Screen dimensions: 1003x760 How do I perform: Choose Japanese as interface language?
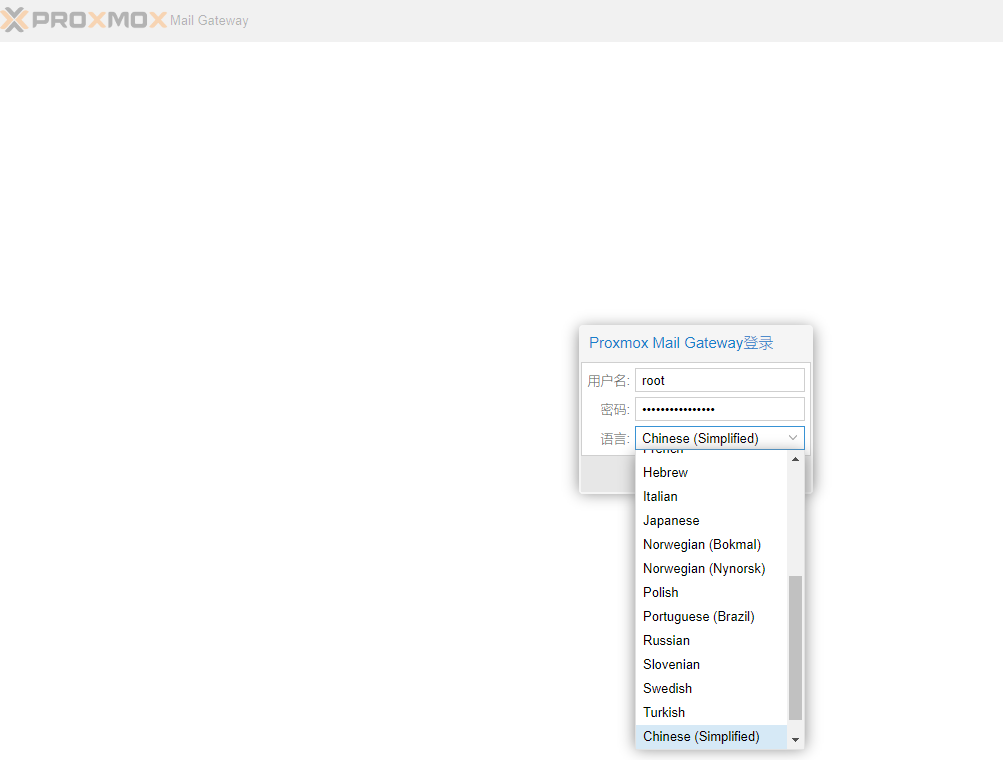[671, 520]
